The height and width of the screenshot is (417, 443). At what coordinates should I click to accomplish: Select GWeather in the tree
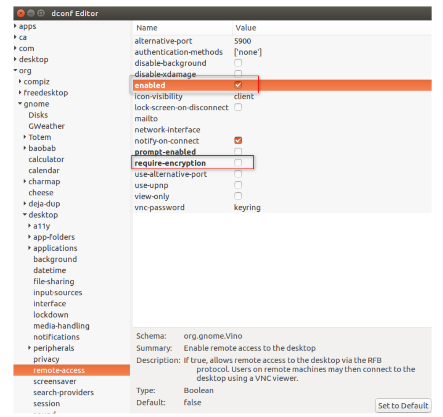[x=46, y=126]
